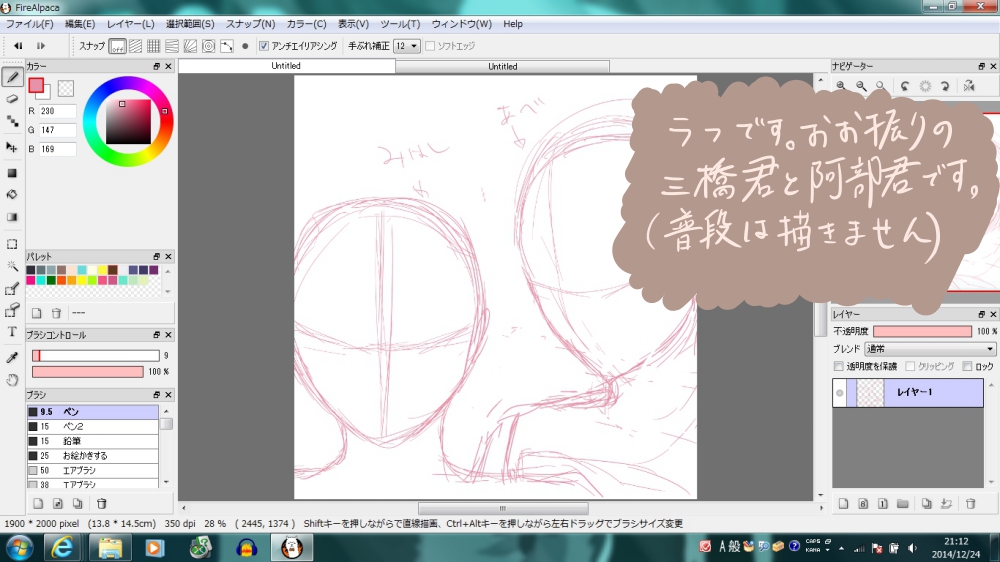
Task: Activate the Eyedropper tool
Action: pyautogui.click(x=12, y=357)
